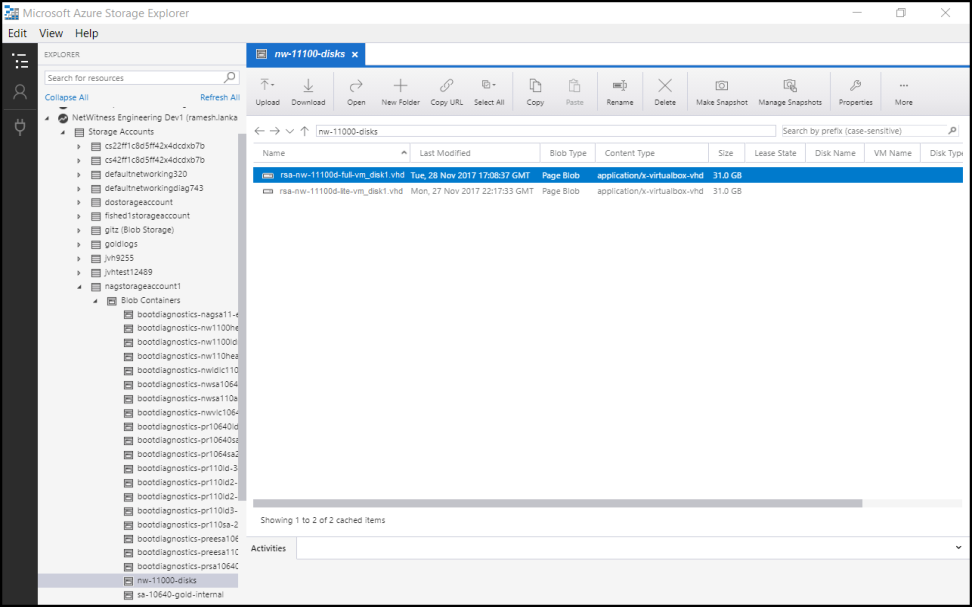
Task: Expand the defaultnetworking320 storage account
Action: 79,174
